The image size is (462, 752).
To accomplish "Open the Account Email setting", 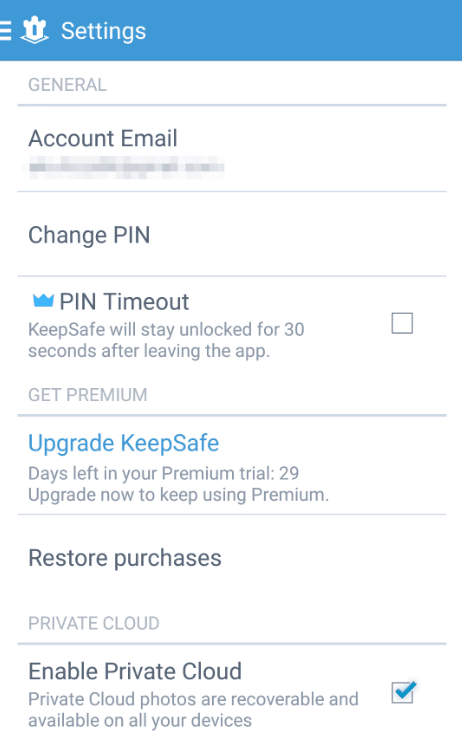I will (x=232, y=149).
